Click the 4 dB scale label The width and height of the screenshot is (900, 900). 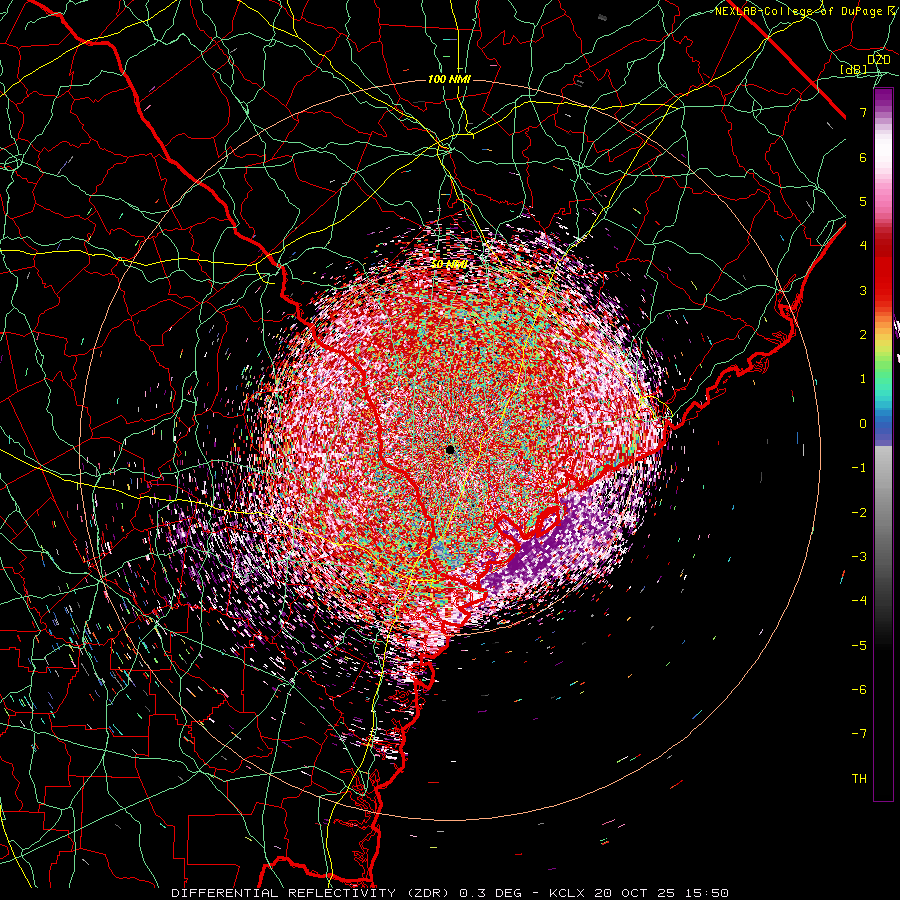tap(863, 246)
